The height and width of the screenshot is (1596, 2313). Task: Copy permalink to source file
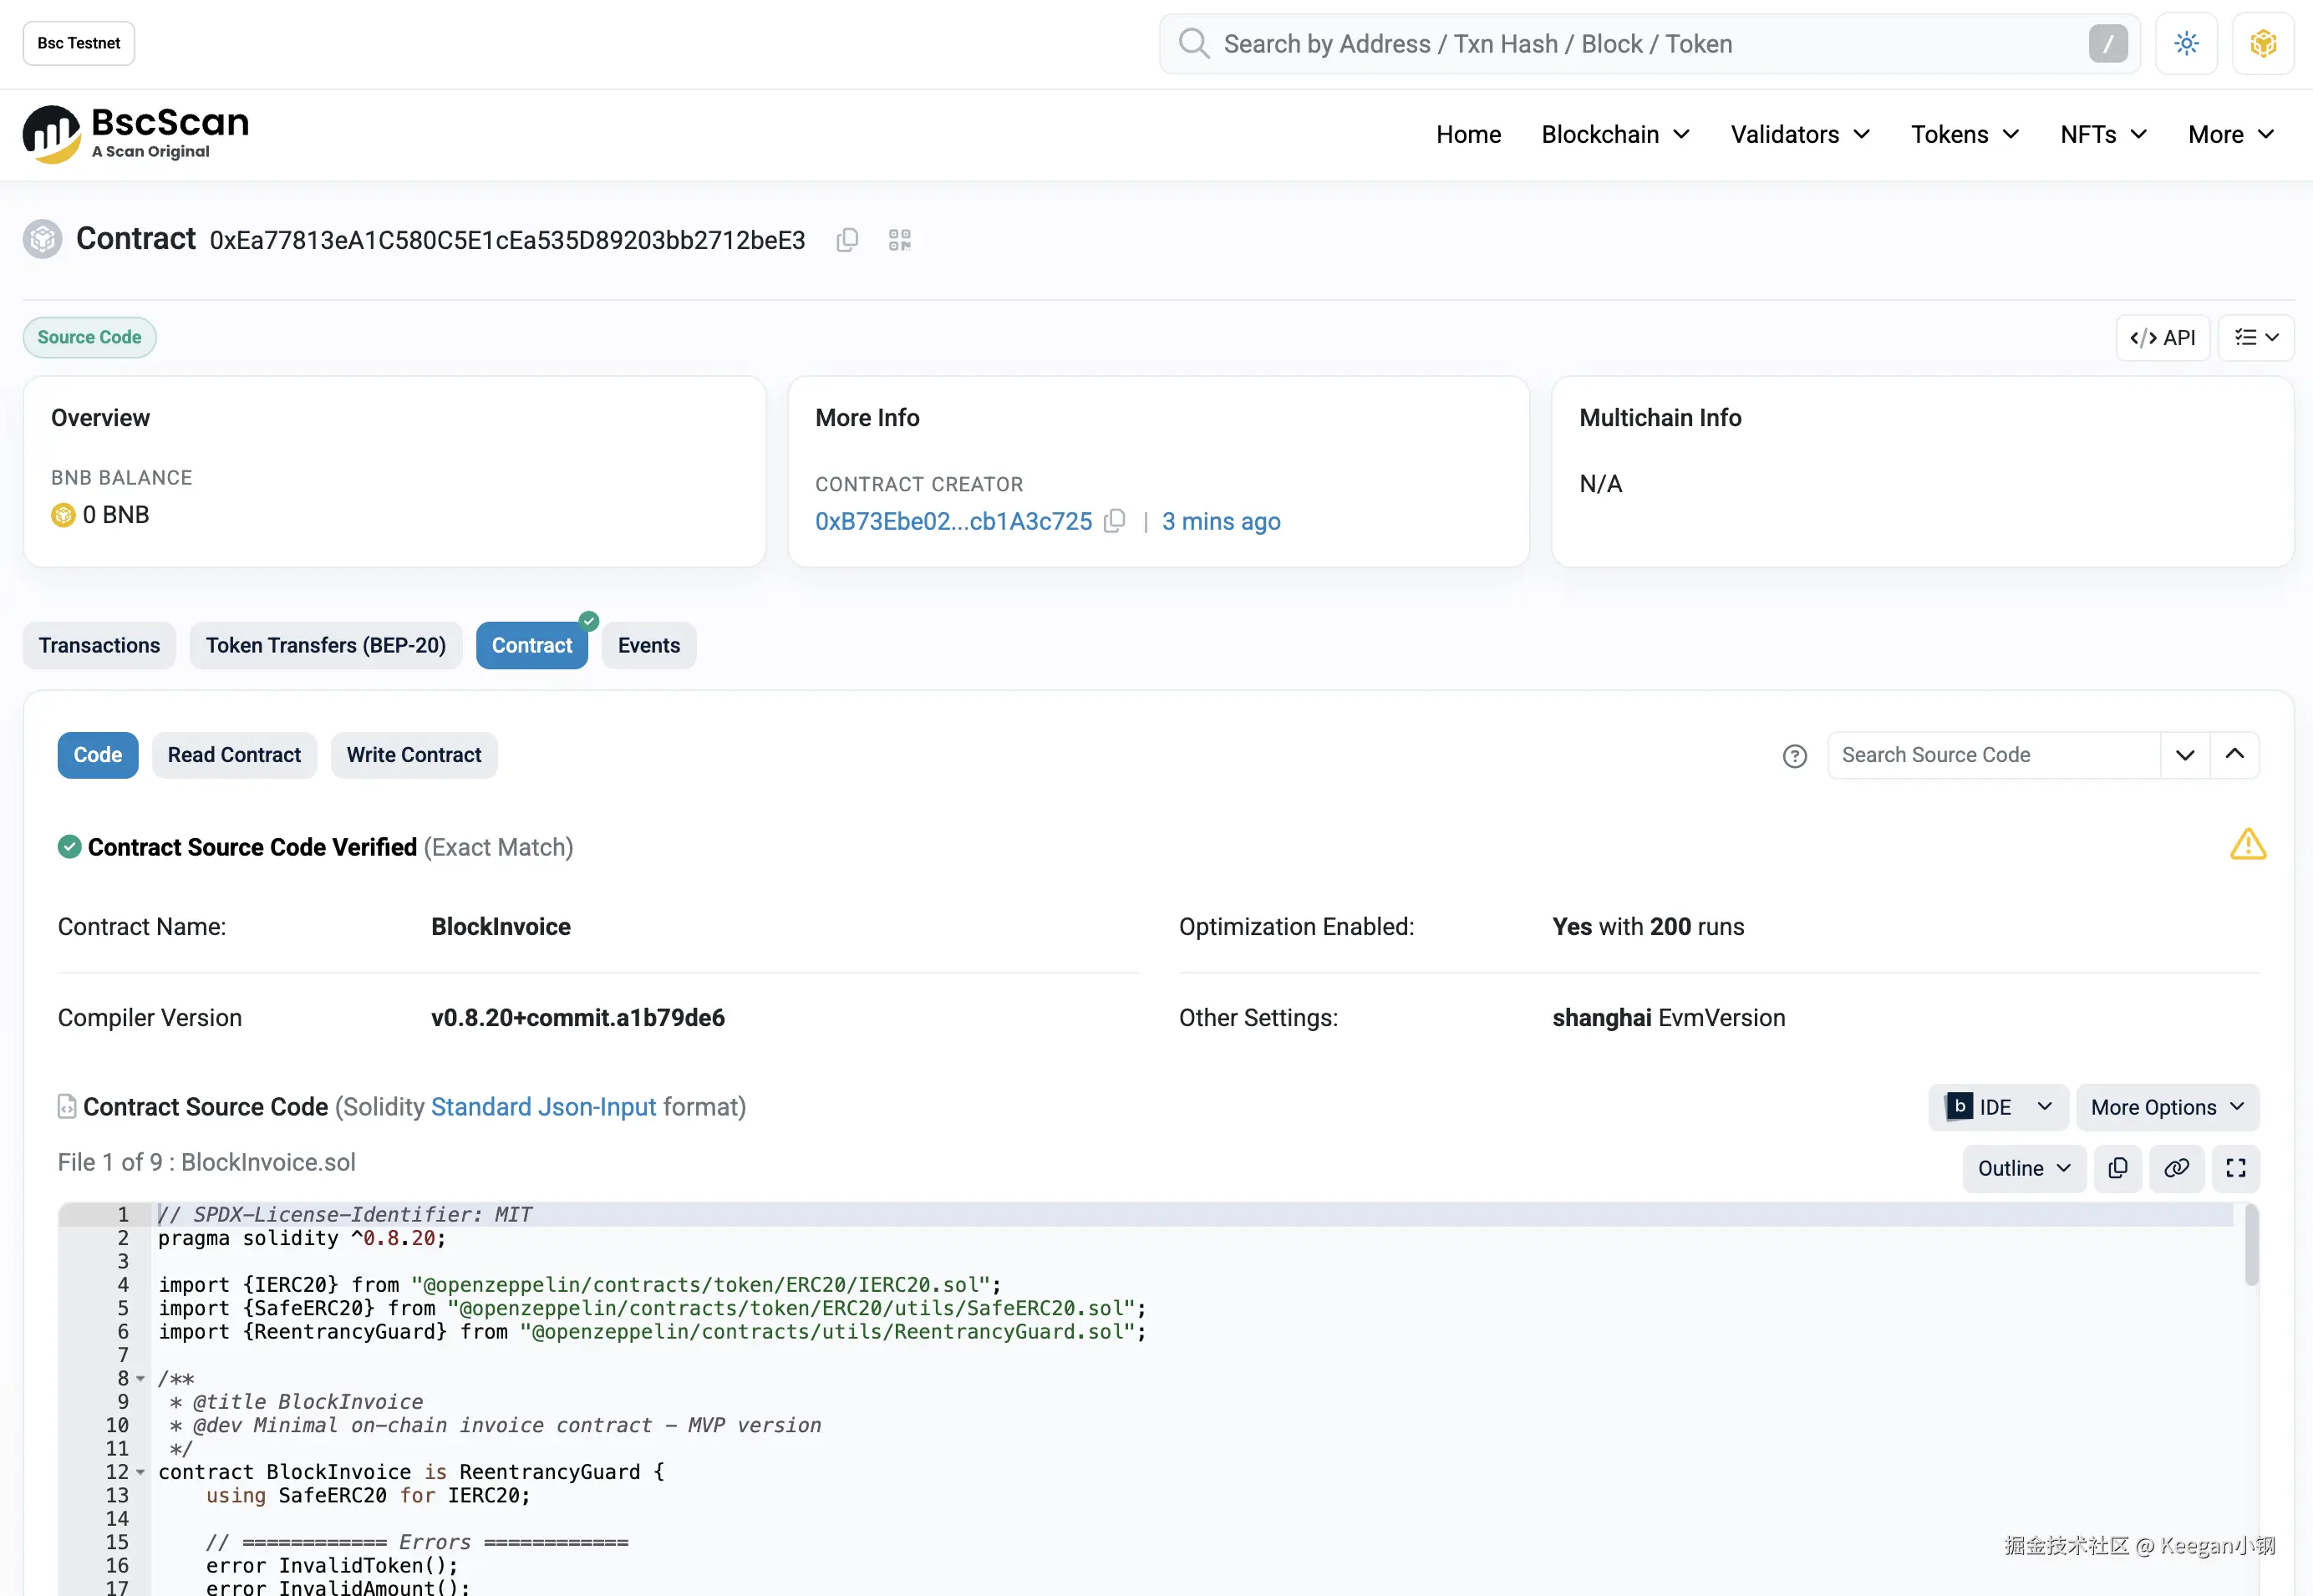pos(2176,1168)
